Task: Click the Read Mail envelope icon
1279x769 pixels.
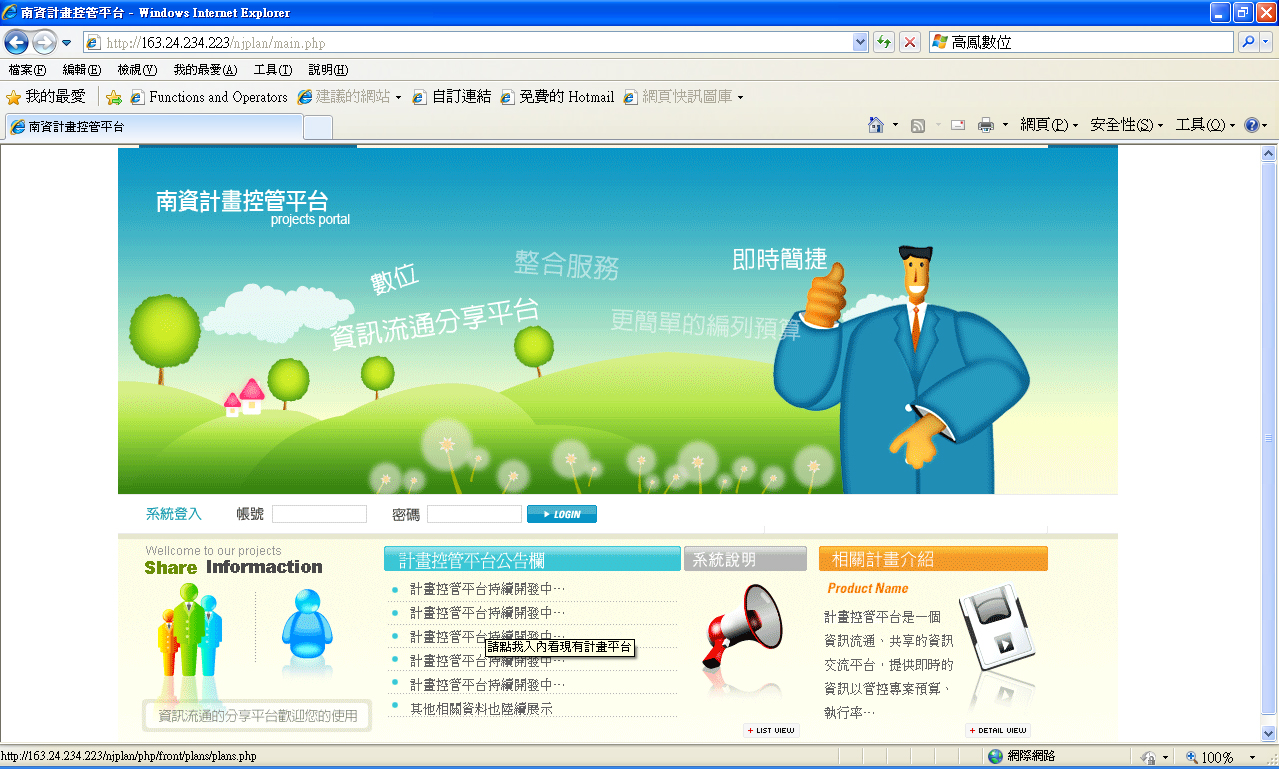Action: [957, 125]
